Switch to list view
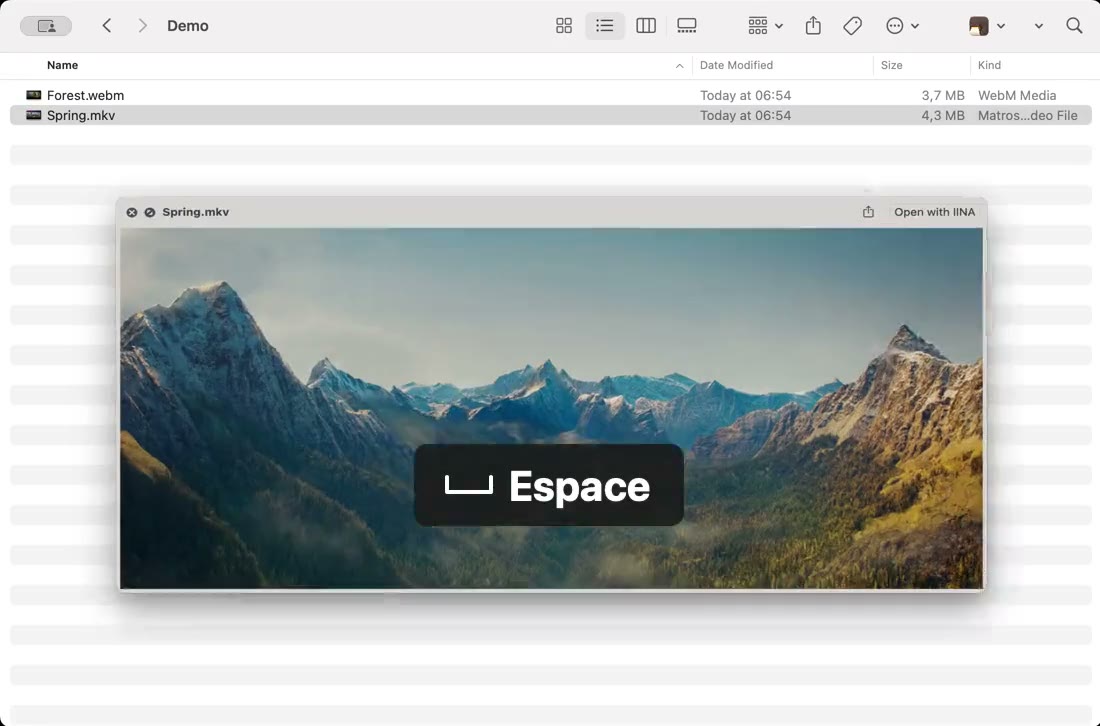Viewport: 1100px width, 726px height. [x=605, y=26]
